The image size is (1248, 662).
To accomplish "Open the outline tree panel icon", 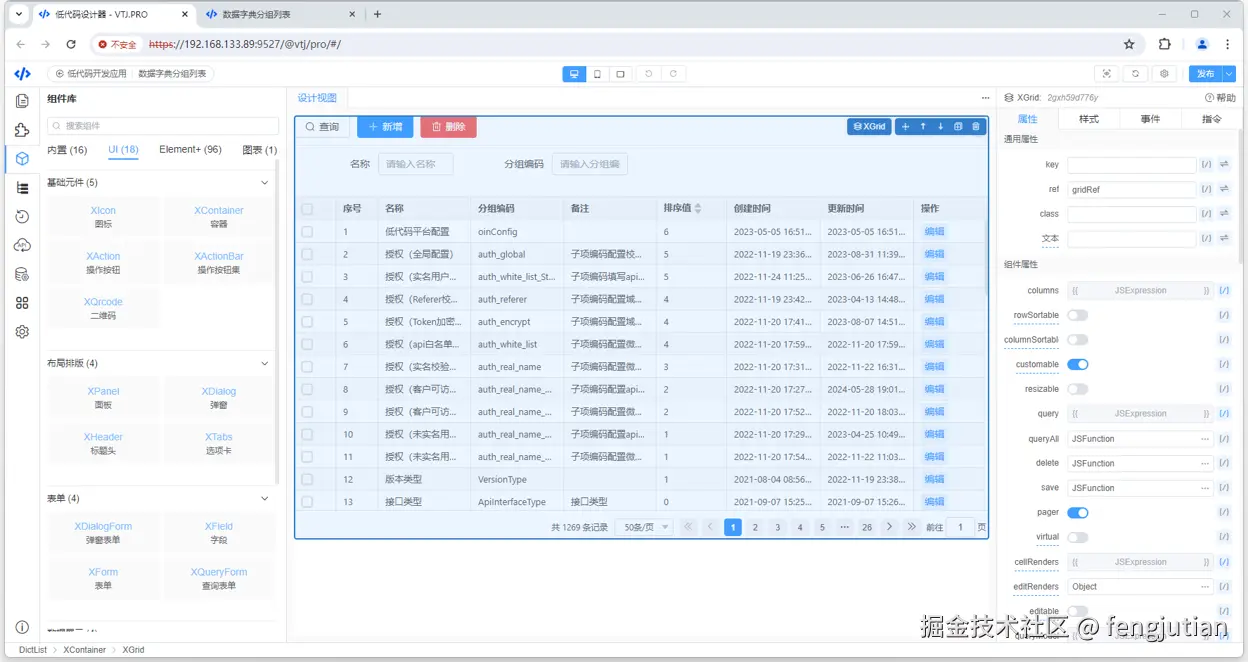I will pos(22,188).
